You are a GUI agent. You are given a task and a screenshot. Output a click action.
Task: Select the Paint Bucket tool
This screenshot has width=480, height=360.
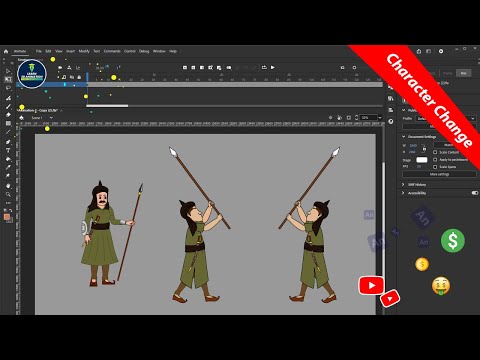8,159
